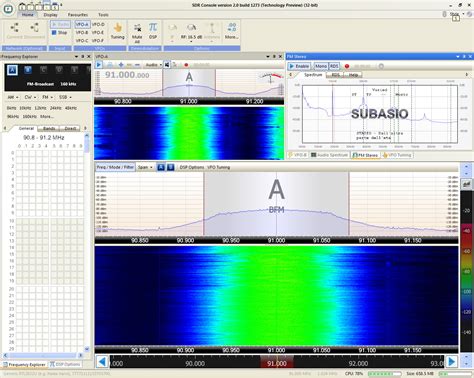This screenshot has width=474, height=378.
Task: Select VFO C icon in Frequency Explorer
Action: pos(43,70)
